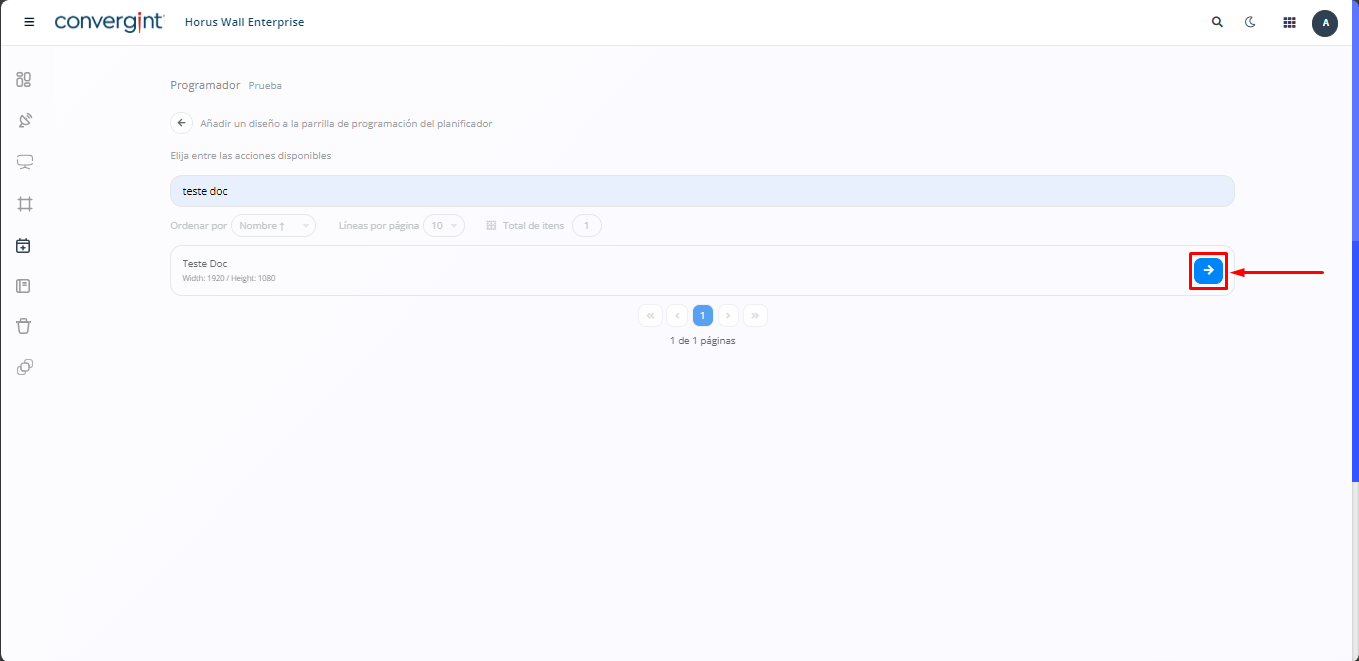Expand the 'Ordenar por' Nombre dropdown

[273, 226]
